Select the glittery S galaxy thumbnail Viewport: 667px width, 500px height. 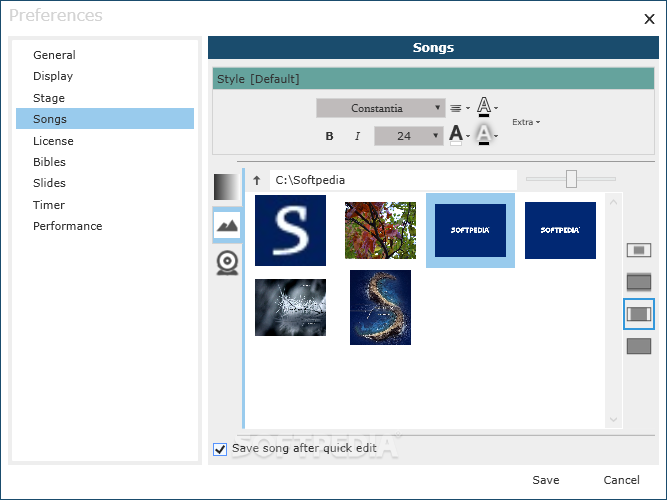[380, 307]
